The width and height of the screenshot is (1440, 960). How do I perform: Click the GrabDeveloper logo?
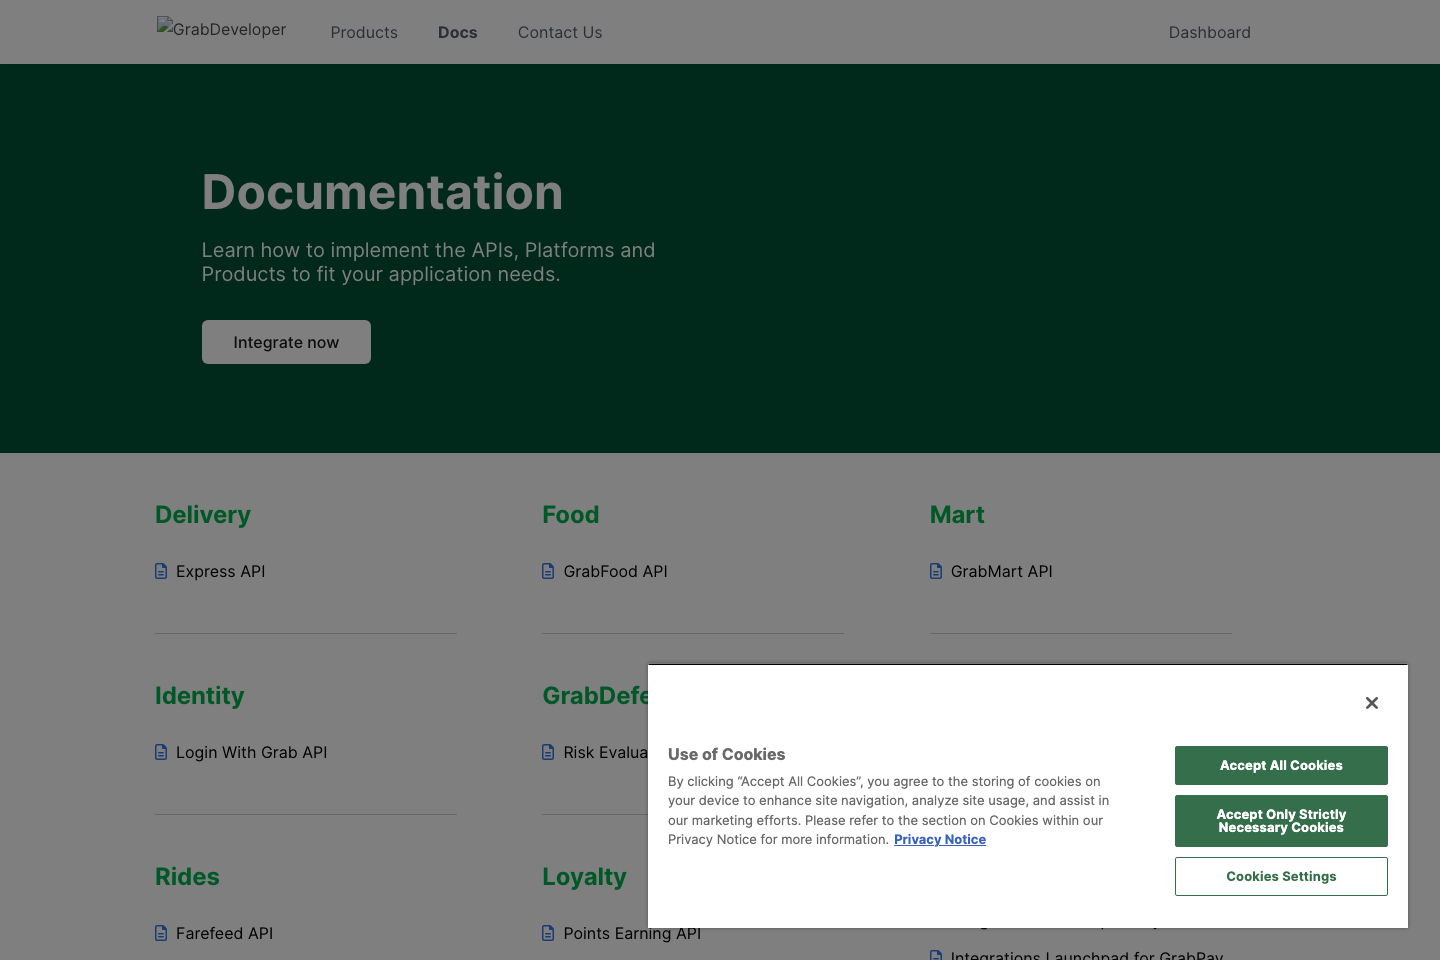221,30
